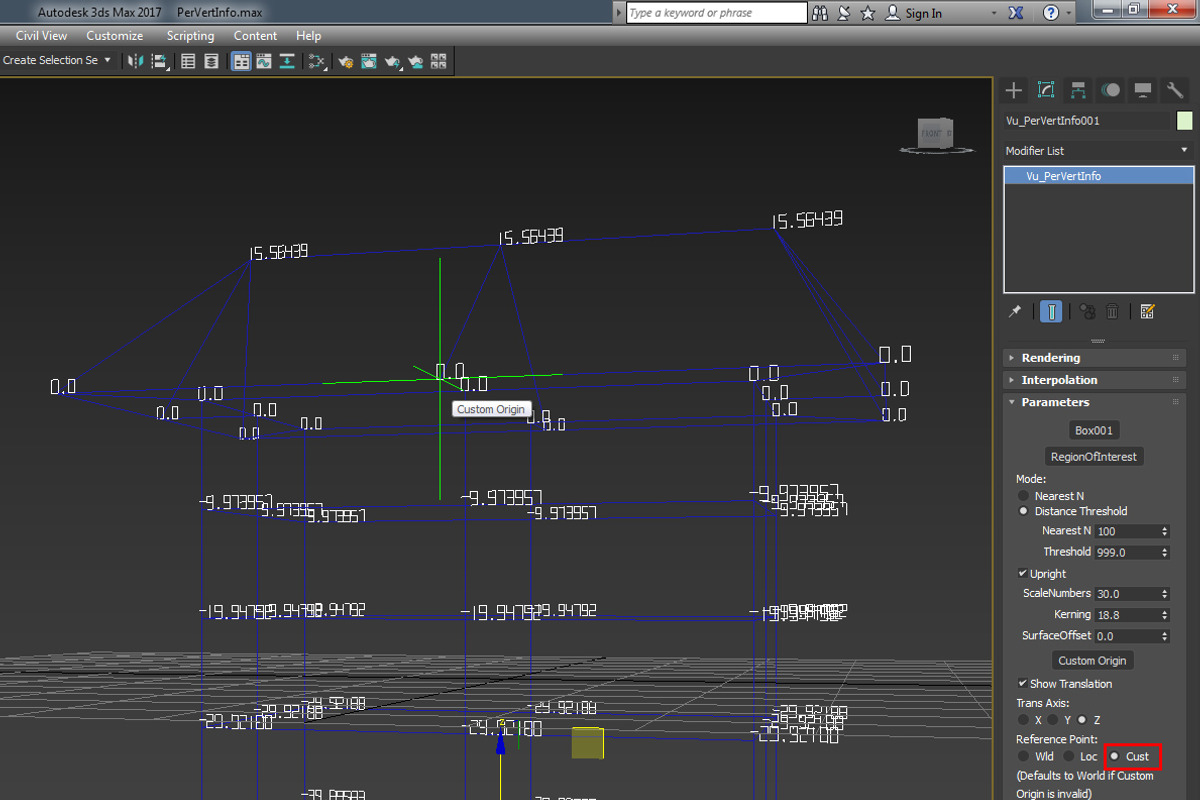Screen dimensions: 1200x800
Task: Expand the Rendering rollout
Action: (1094, 358)
